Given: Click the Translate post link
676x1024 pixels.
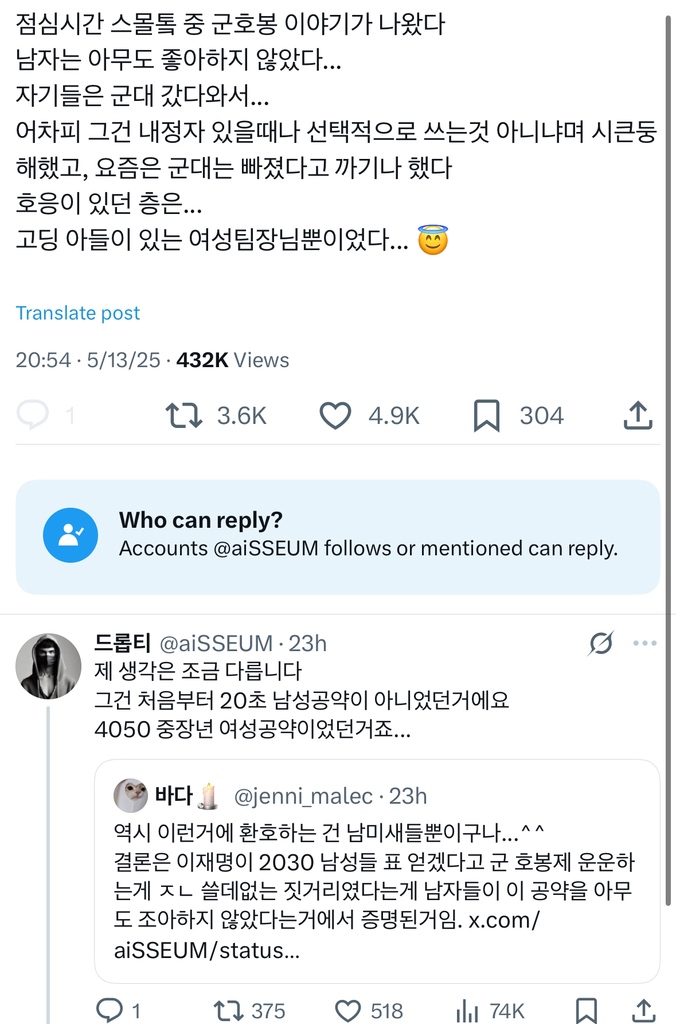Looking at the screenshot, I should point(78,313).
